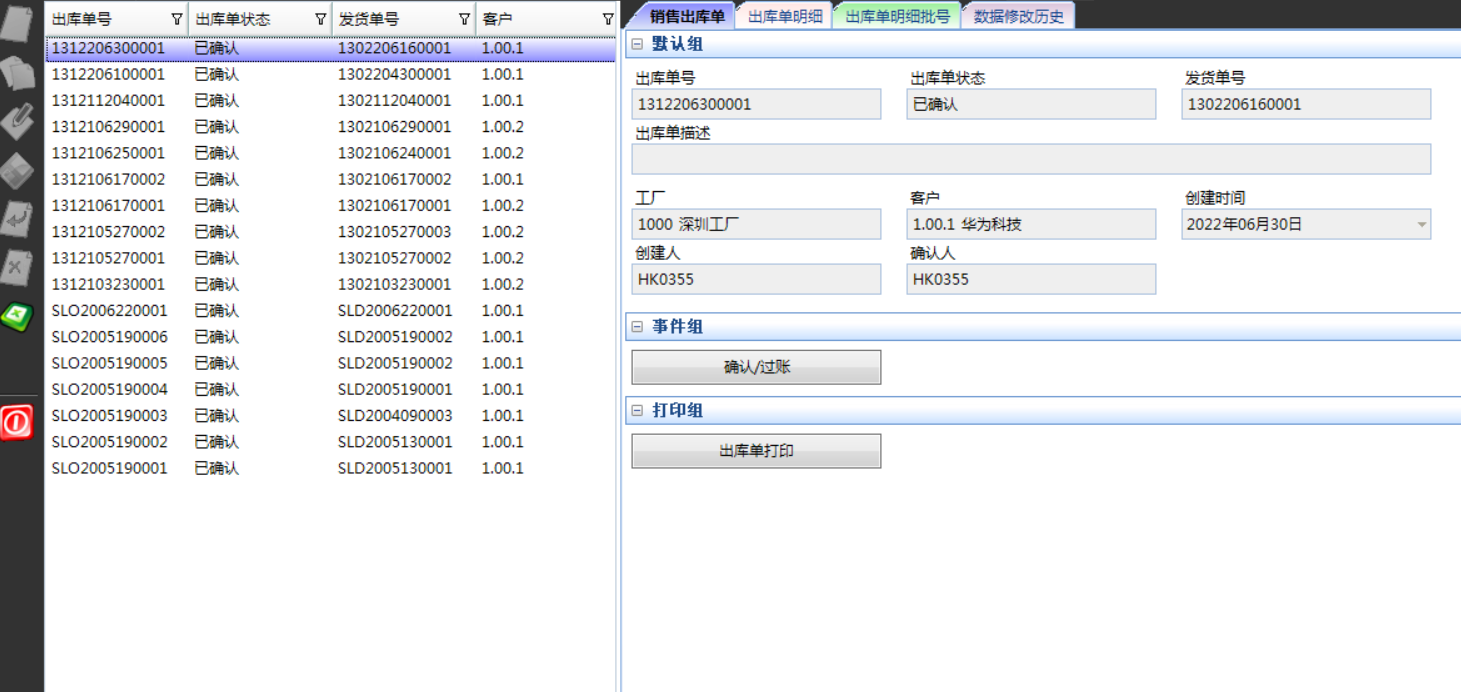
Task: Select row SLO2005190005 in list
Action: tap(330, 363)
